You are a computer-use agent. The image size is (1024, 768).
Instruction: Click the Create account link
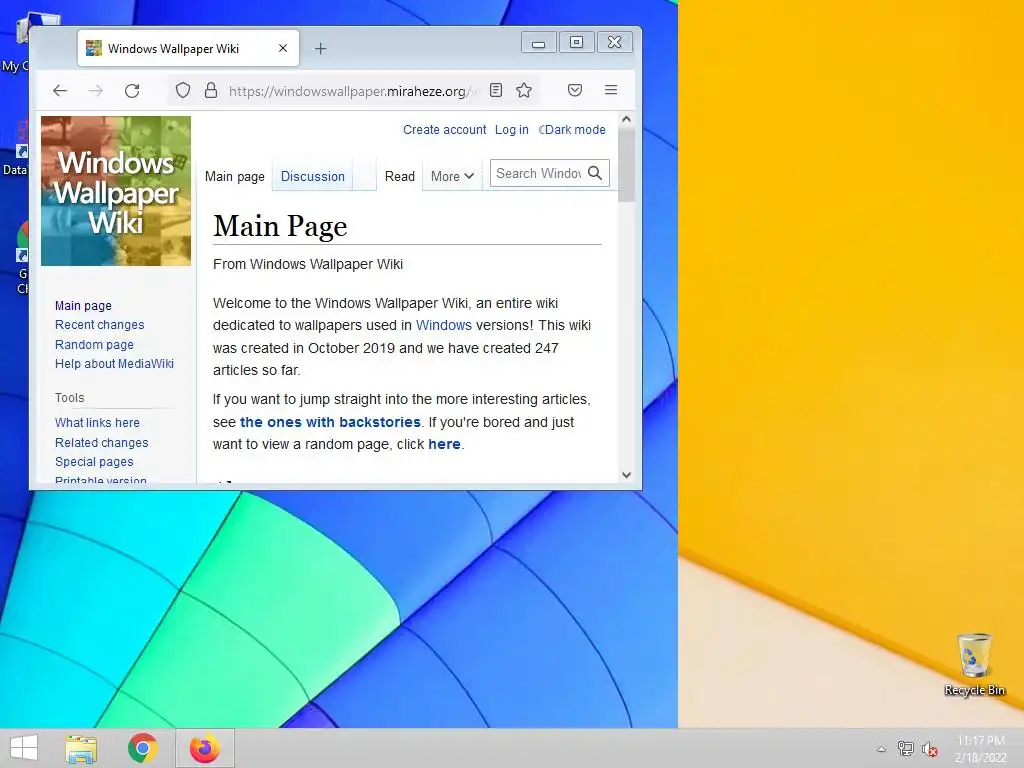[x=444, y=130]
